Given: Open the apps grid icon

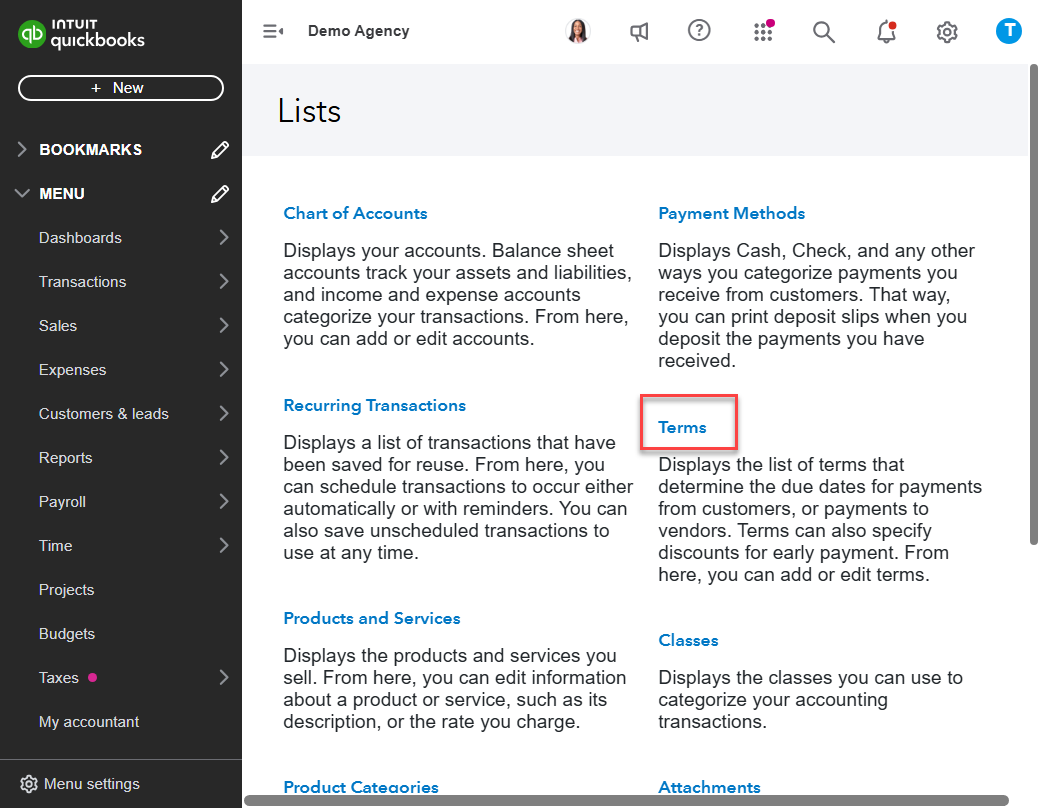Looking at the screenshot, I should [763, 31].
